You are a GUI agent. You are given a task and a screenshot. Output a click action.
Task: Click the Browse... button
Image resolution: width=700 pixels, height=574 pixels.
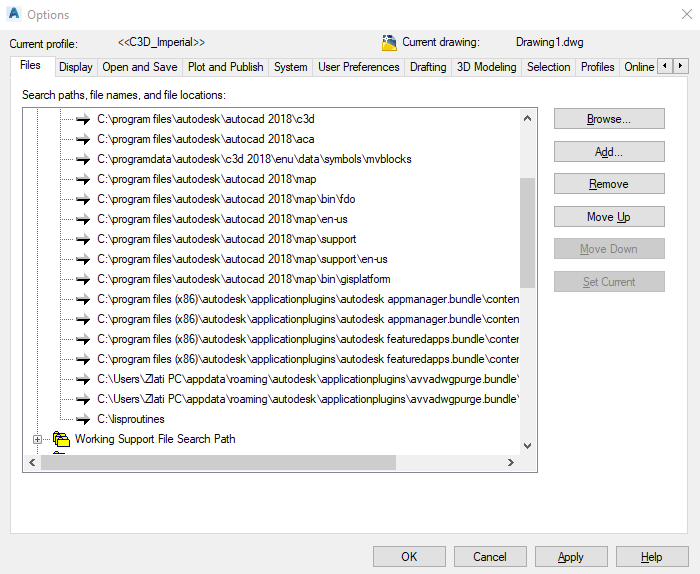point(609,119)
